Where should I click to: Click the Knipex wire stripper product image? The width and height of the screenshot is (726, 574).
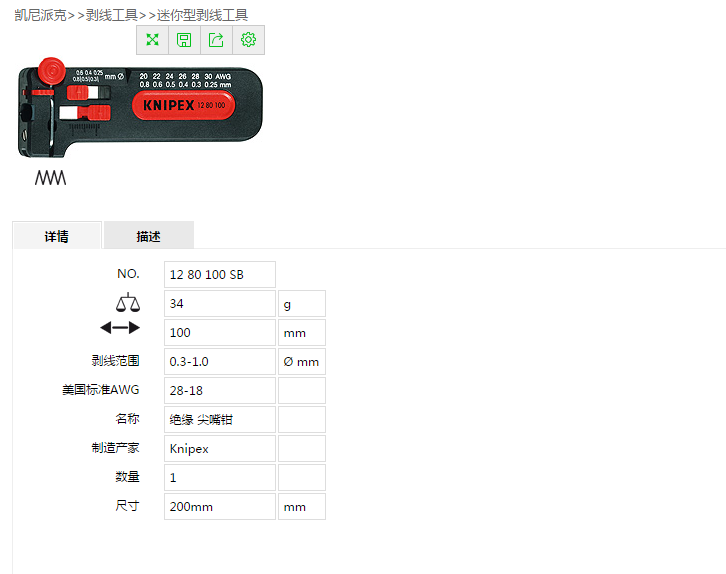click(140, 107)
